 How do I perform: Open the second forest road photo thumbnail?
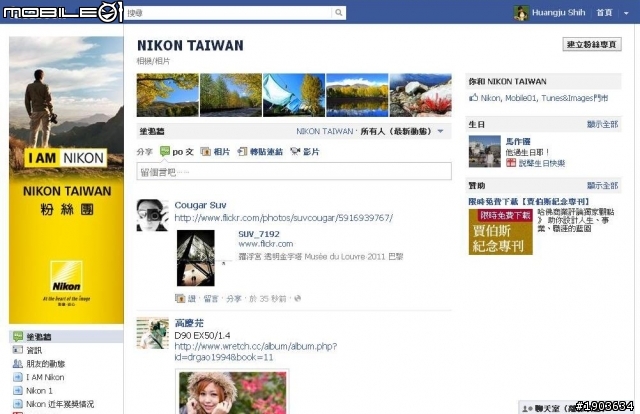[231, 95]
